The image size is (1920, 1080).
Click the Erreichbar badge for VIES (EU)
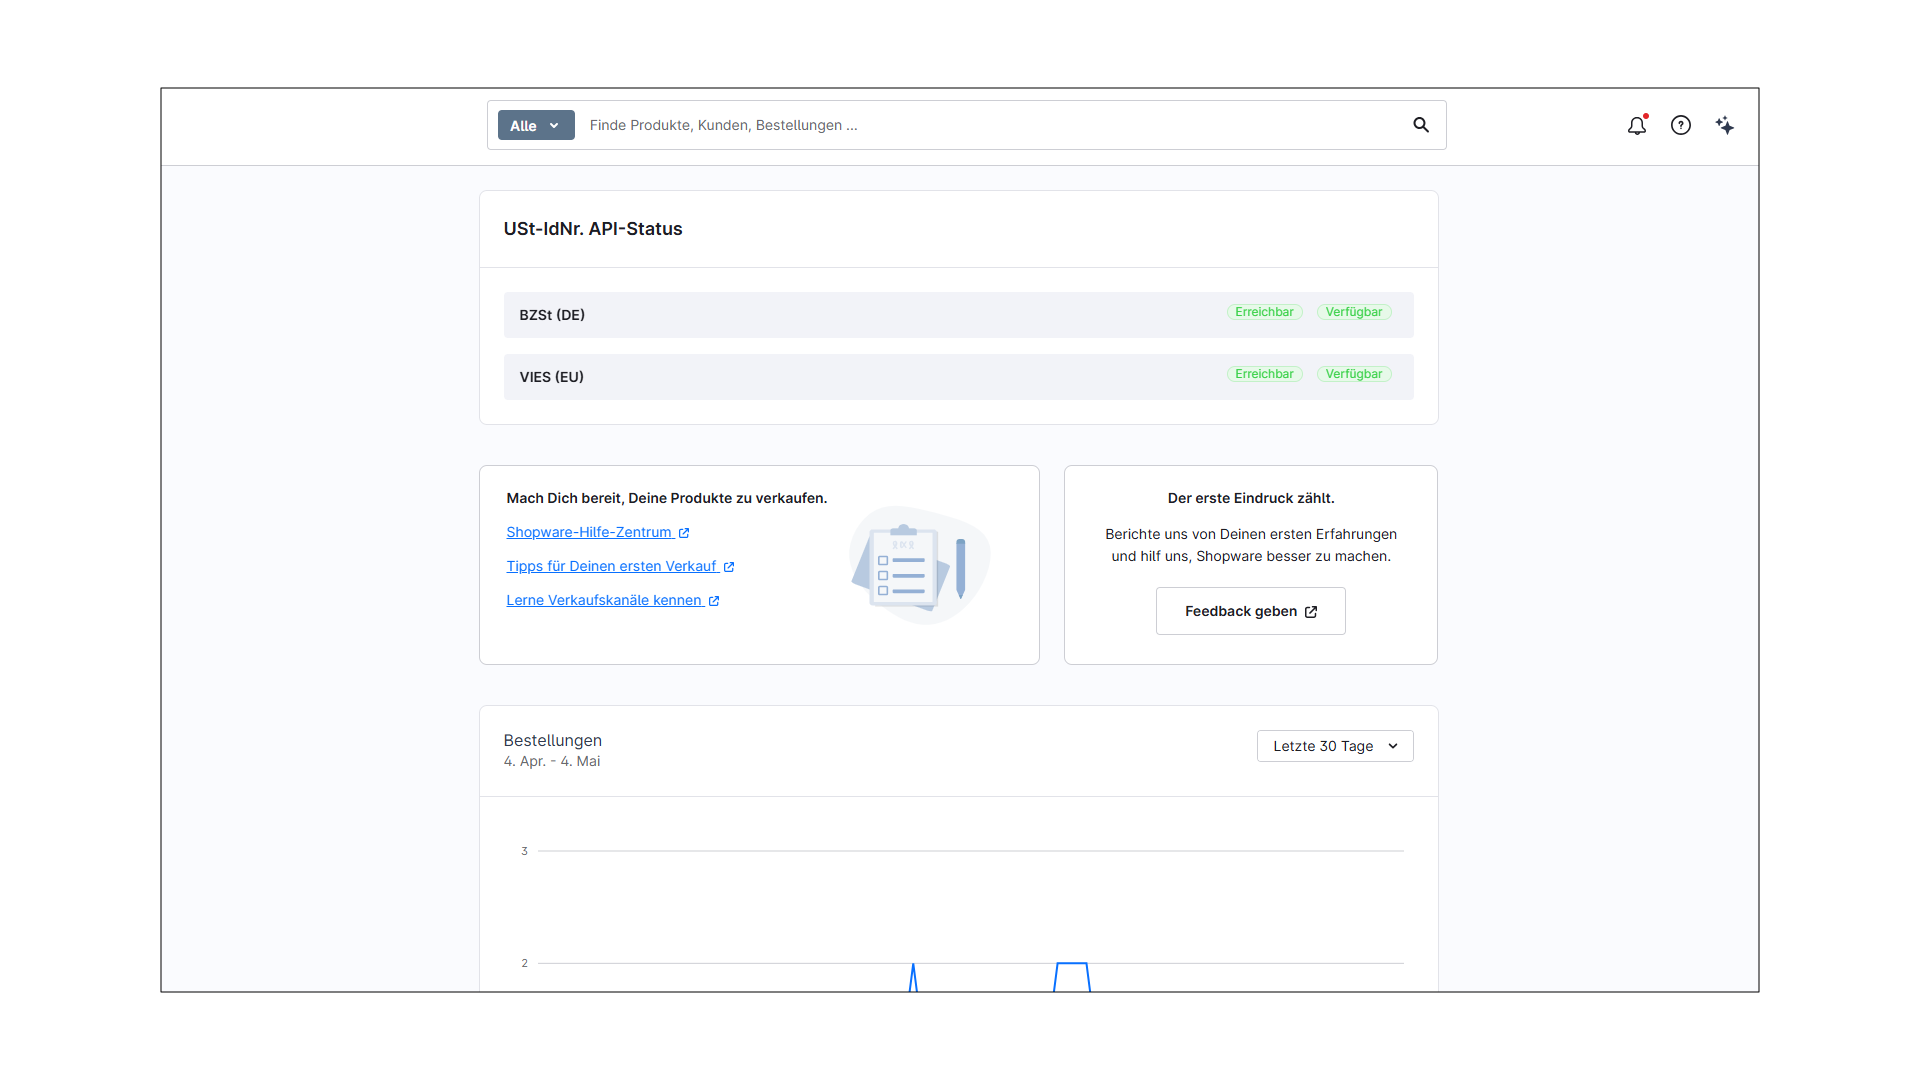tap(1265, 374)
